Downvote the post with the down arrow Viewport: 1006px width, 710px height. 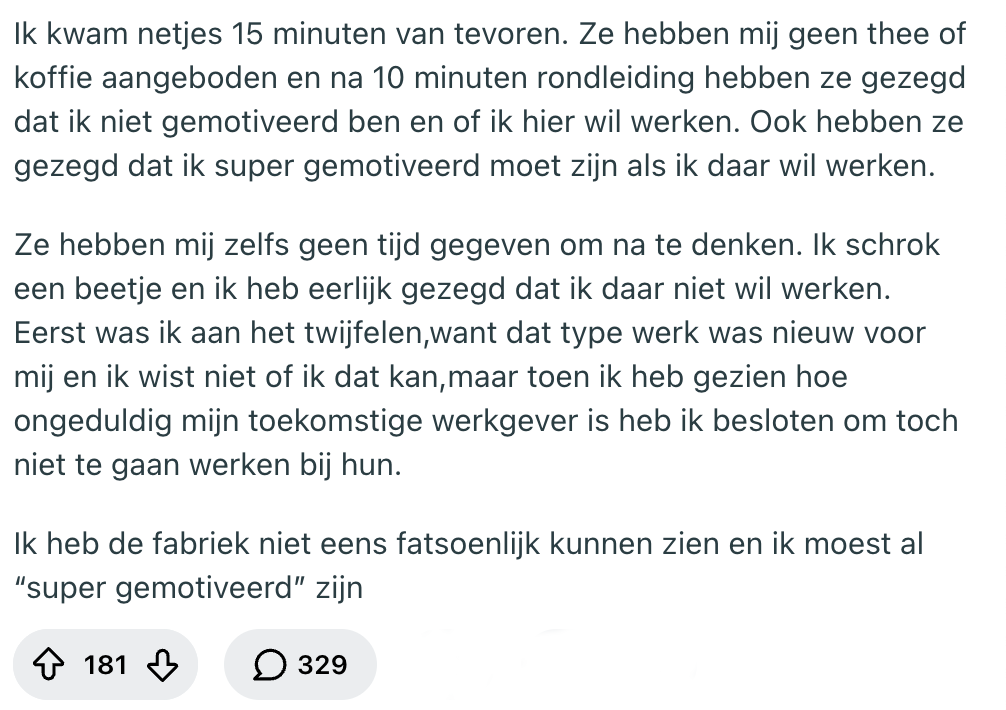tap(162, 664)
